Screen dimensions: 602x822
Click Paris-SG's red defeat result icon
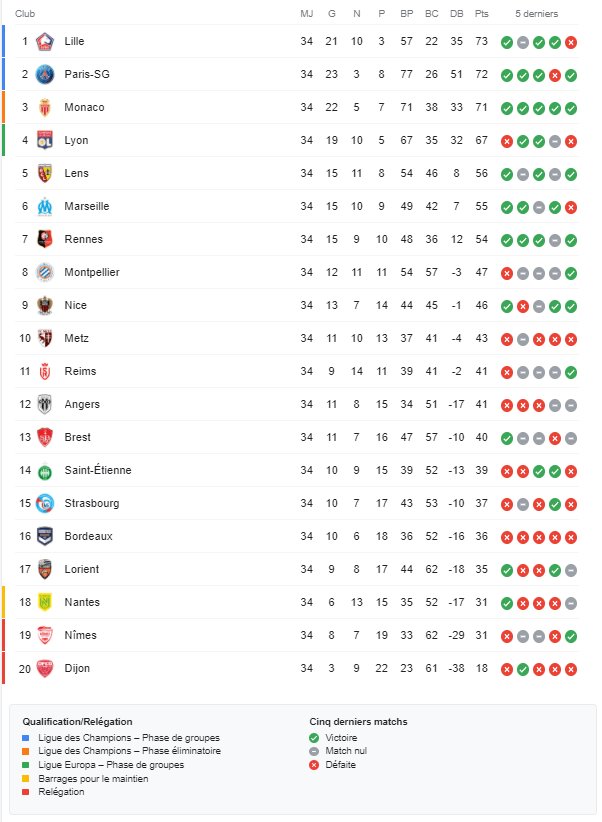(555, 75)
